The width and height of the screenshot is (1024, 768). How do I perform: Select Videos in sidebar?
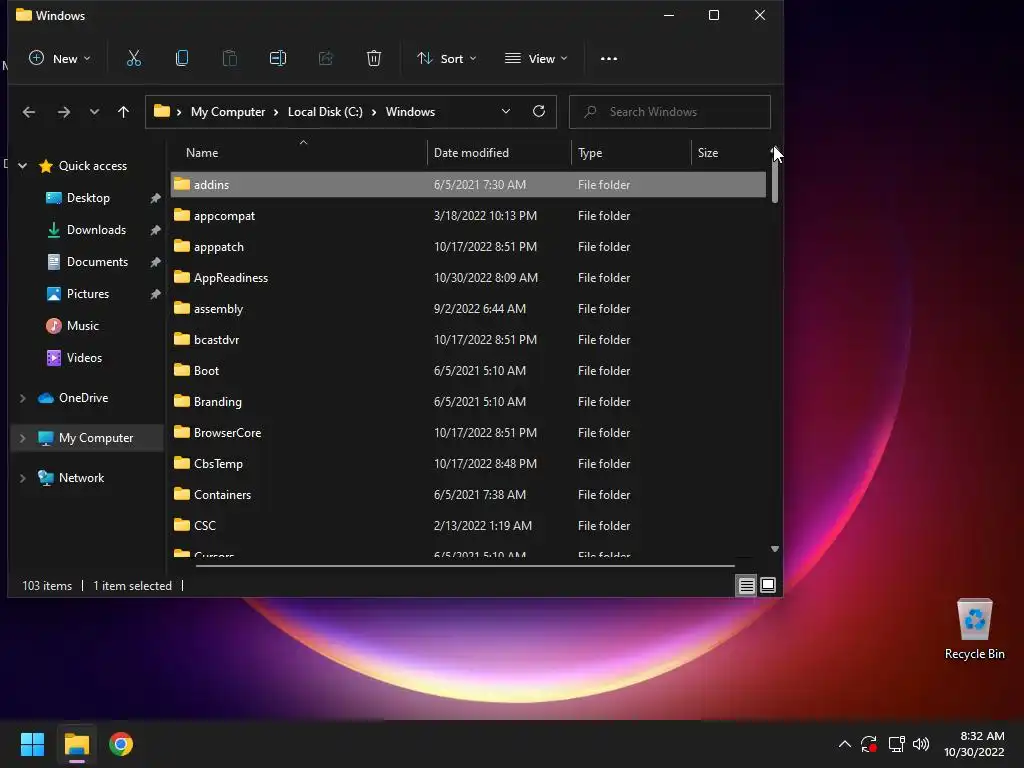(x=84, y=358)
